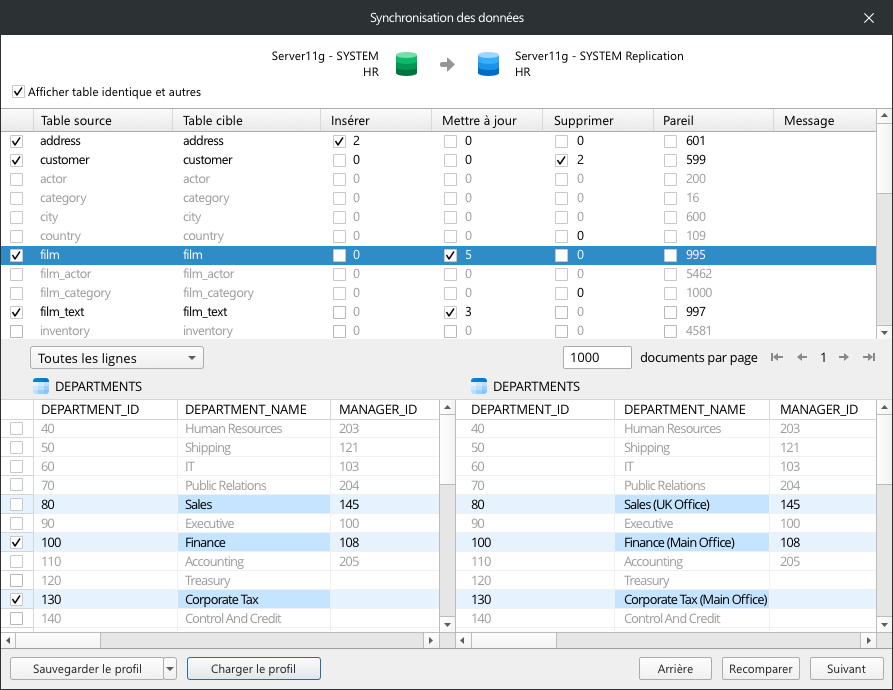Disable the Insérer checkbox for address
The width and height of the screenshot is (893, 690).
pos(339,141)
